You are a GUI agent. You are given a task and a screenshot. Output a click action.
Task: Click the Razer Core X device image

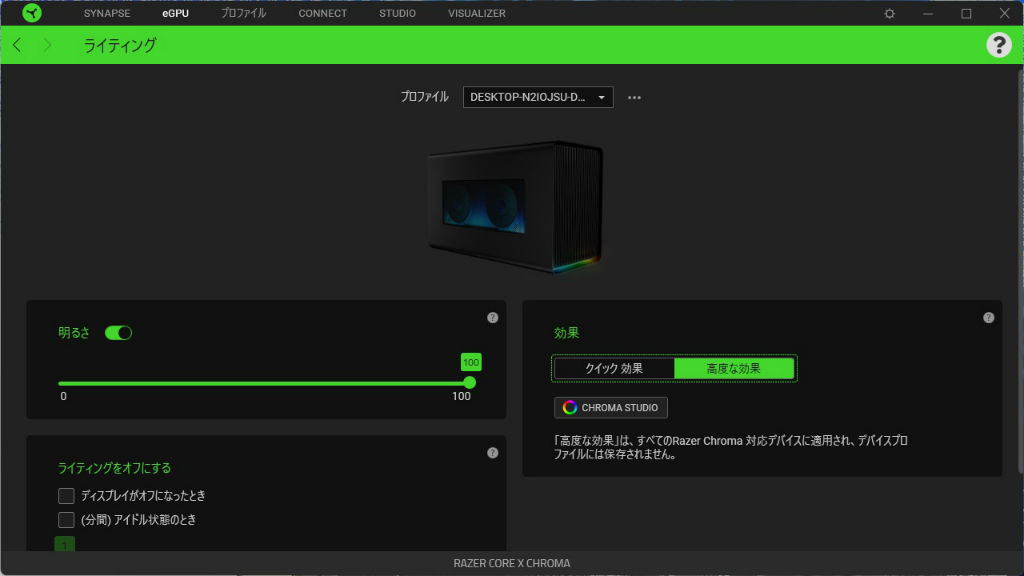coord(515,206)
